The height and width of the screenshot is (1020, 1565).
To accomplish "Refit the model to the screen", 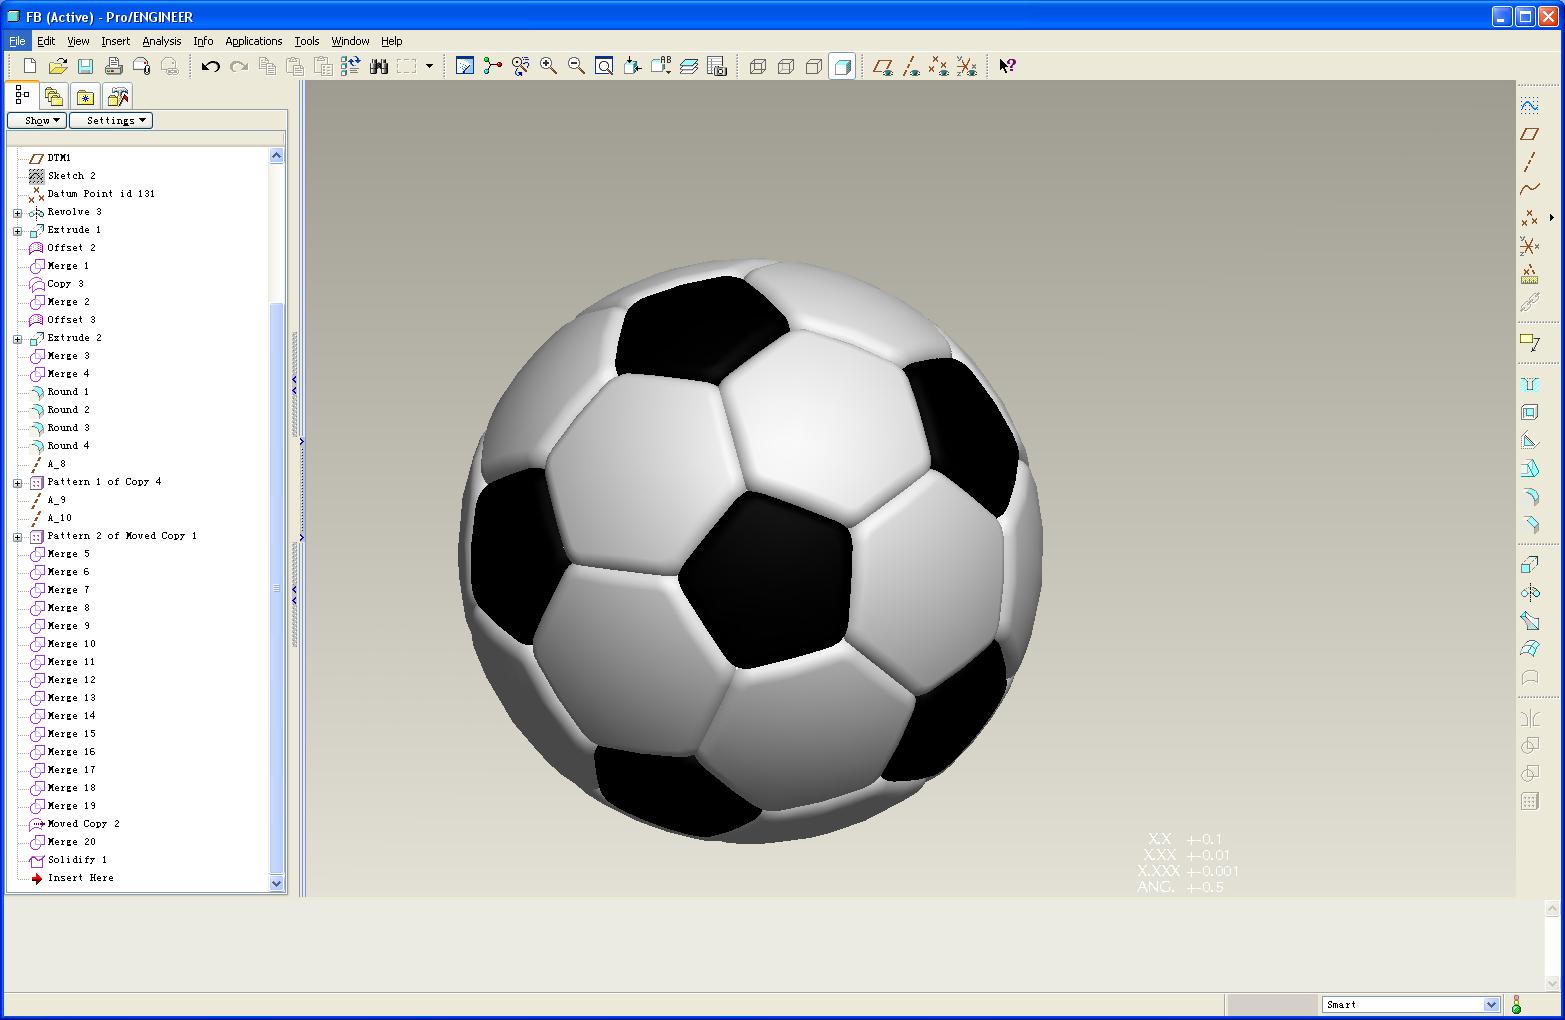I will [605, 66].
